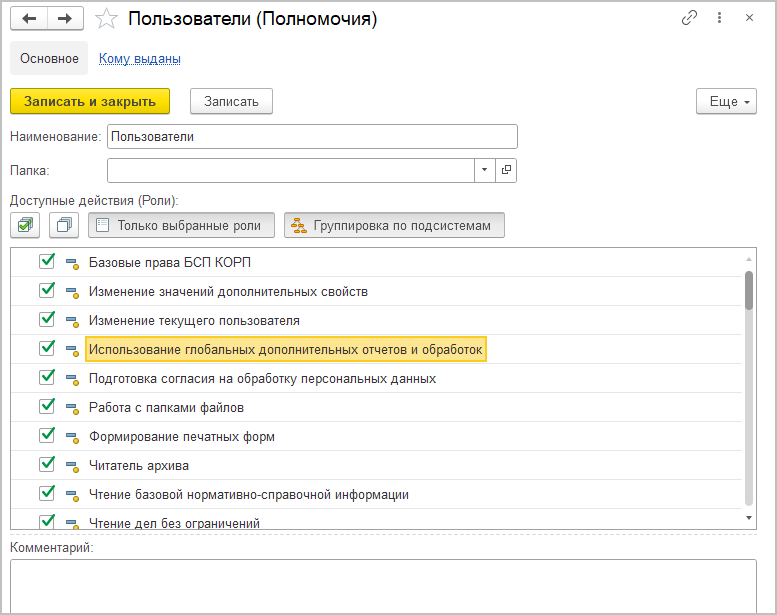Uncheck the Базовые права БСП КОРП role
Viewport: 777px width, 615px height.
(46, 262)
